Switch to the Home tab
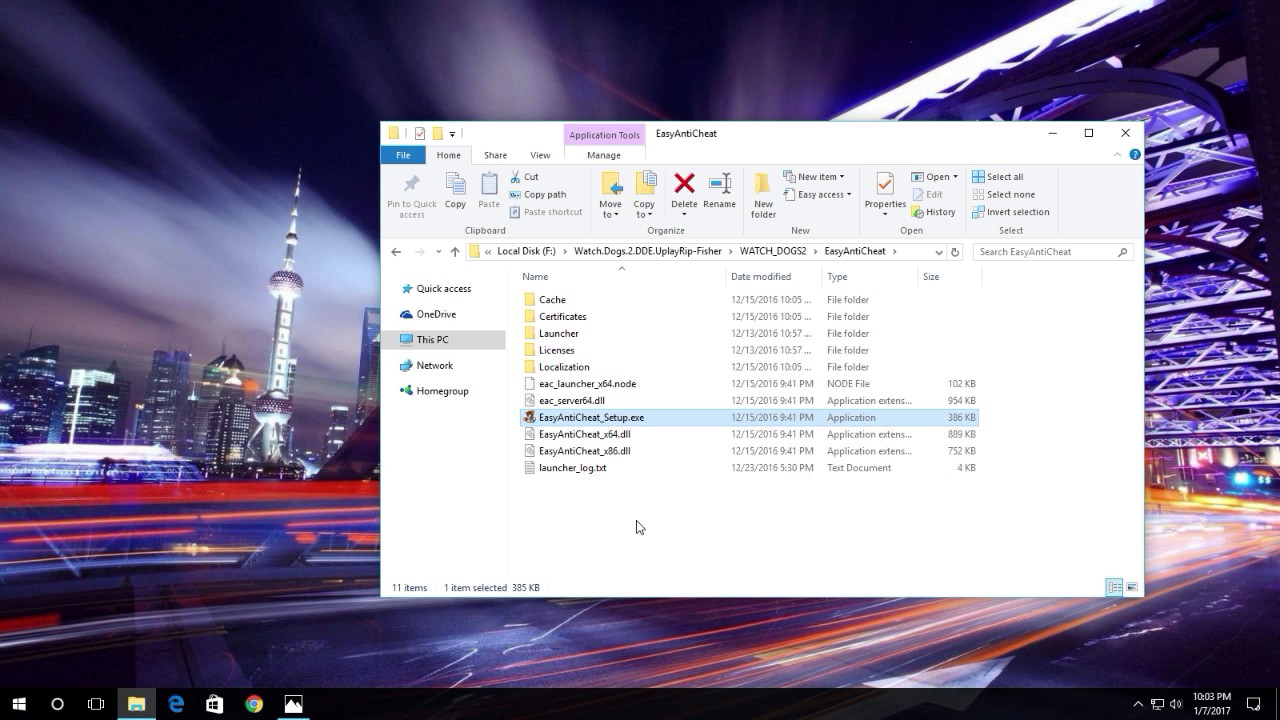This screenshot has height=720, width=1280. click(448, 155)
